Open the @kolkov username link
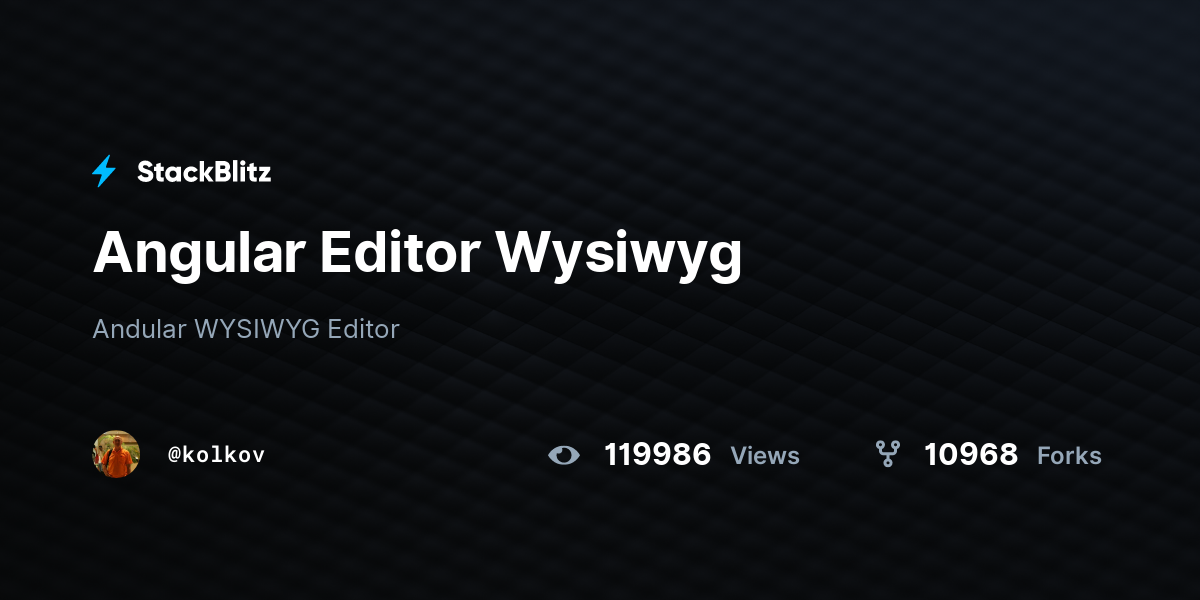Viewport: 1200px width, 600px height. 216,455
